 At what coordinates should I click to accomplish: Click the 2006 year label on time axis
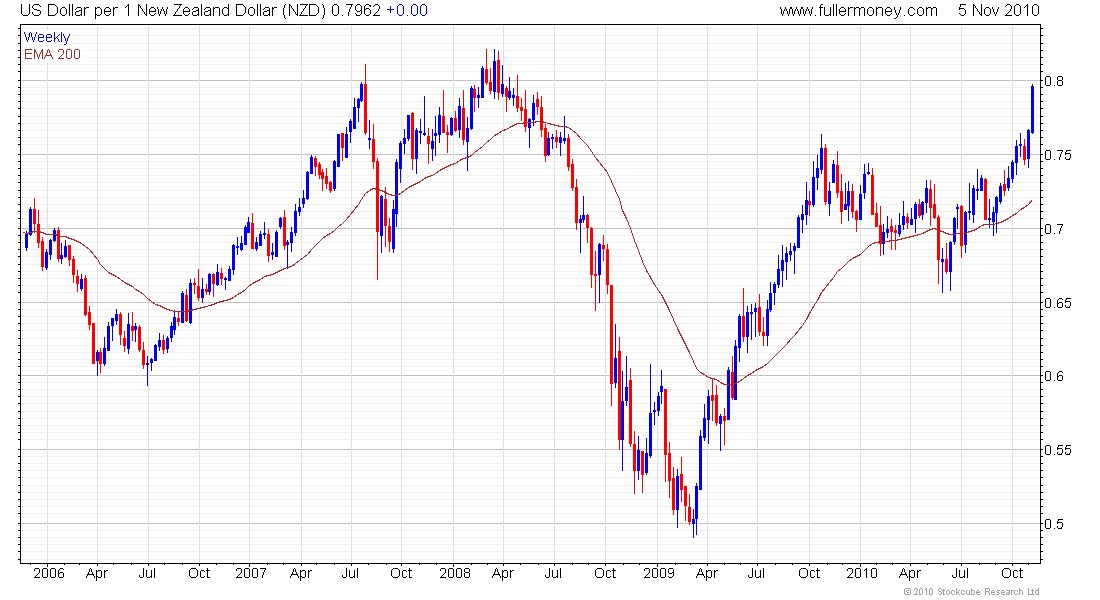(x=48, y=573)
